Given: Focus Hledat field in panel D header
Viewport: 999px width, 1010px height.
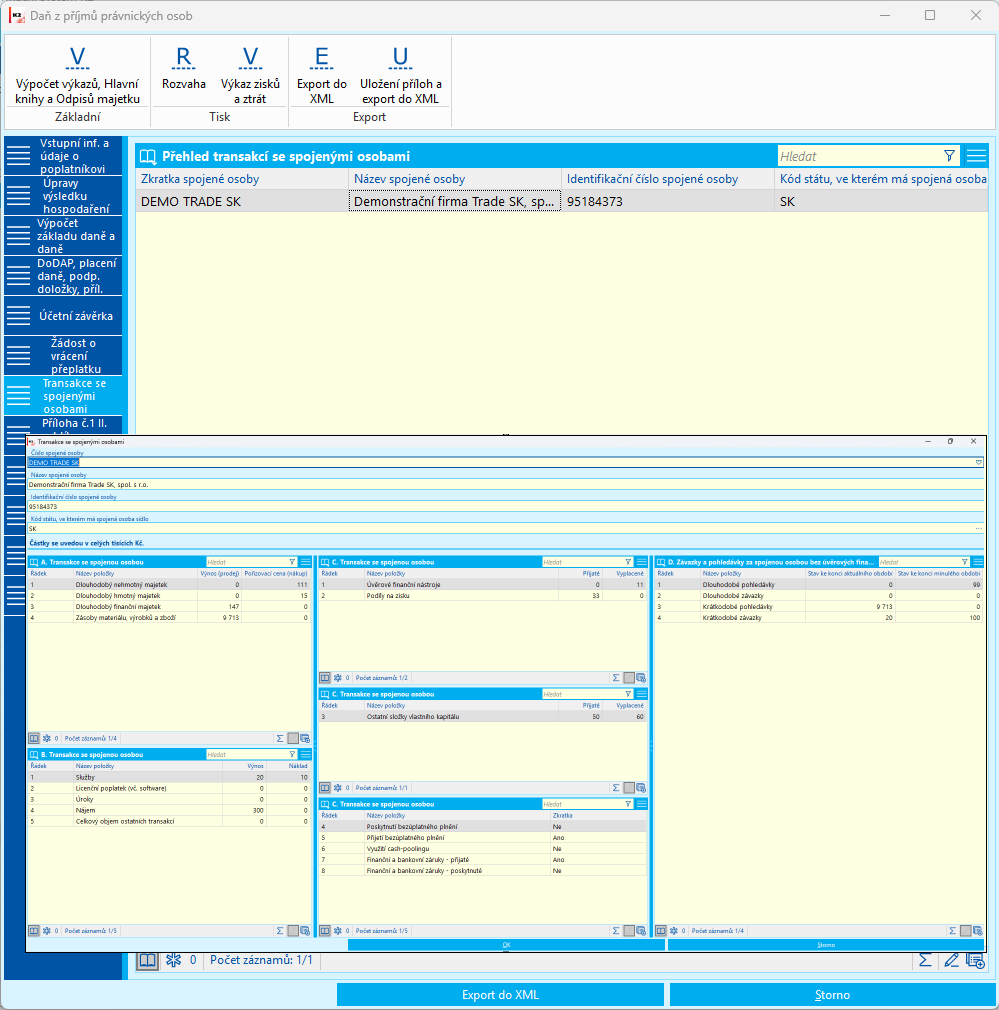Looking at the screenshot, I should 919,562.
